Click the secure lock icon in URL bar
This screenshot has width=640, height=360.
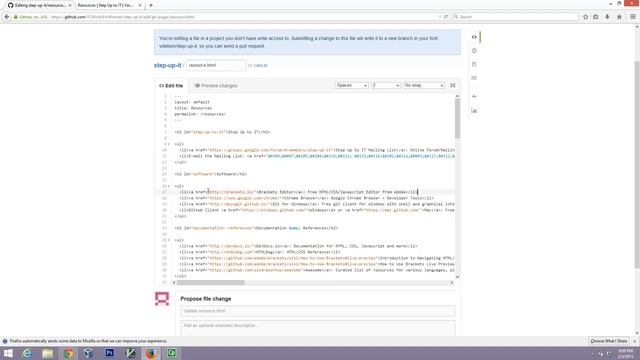(16, 17)
